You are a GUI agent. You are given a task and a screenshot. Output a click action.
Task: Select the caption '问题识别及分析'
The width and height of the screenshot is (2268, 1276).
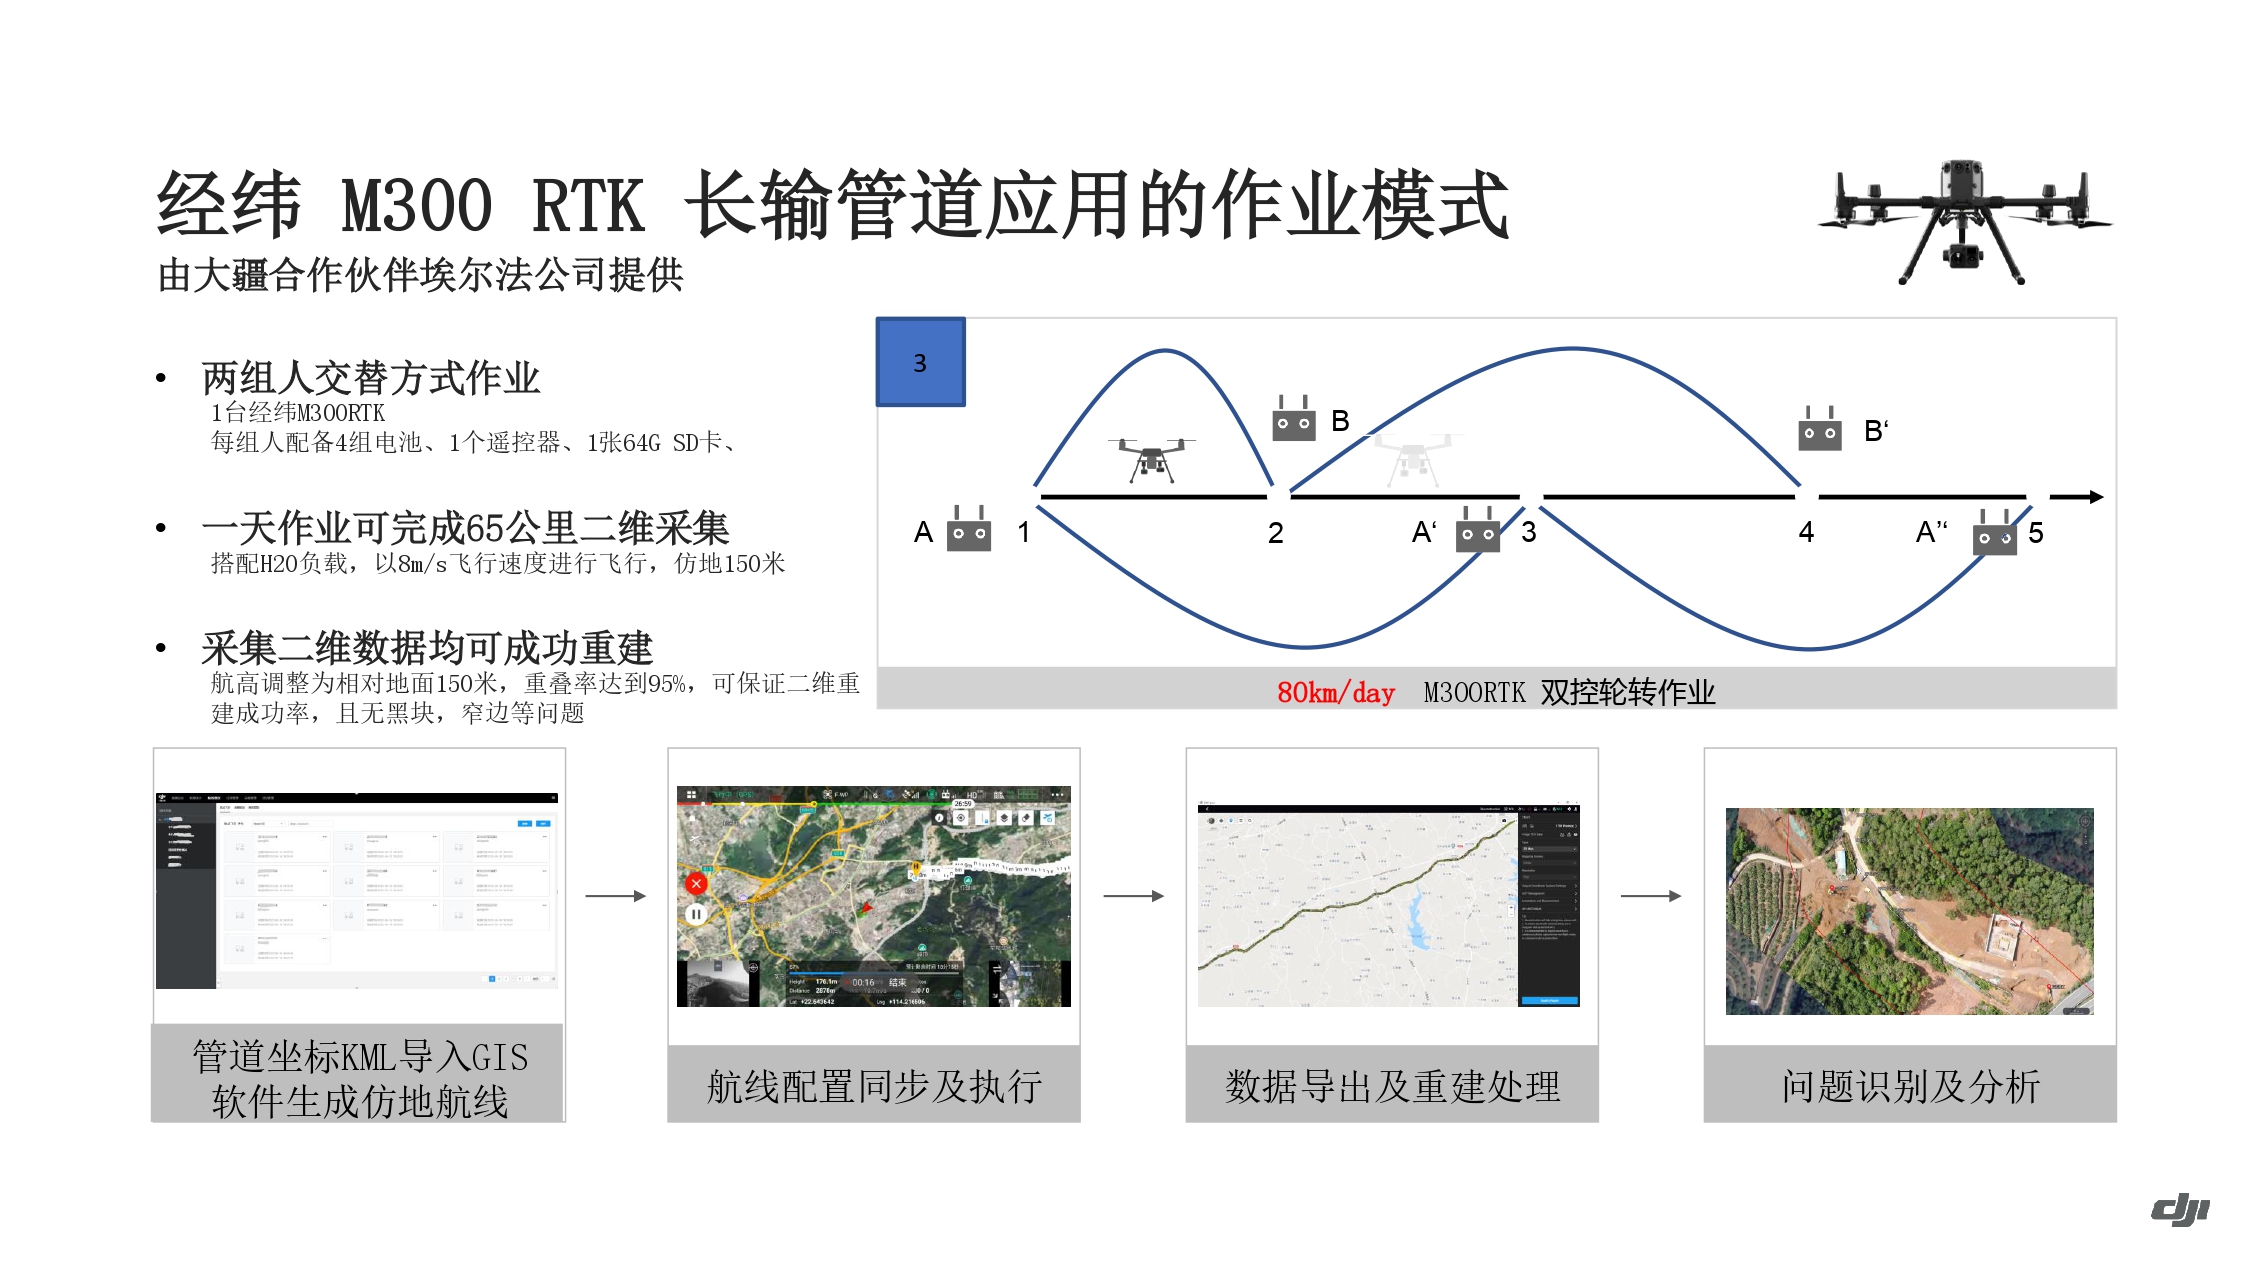pyautogui.click(x=1911, y=1086)
